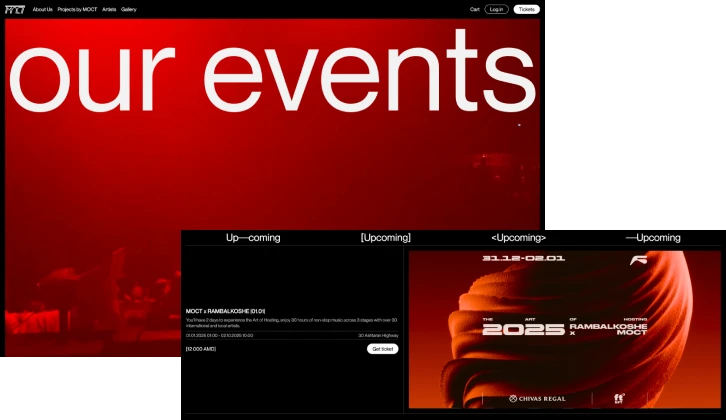This screenshot has height=420, width=726.
Task: Click the 31.12-02.01 date on poster
Action: coord(523,258)
